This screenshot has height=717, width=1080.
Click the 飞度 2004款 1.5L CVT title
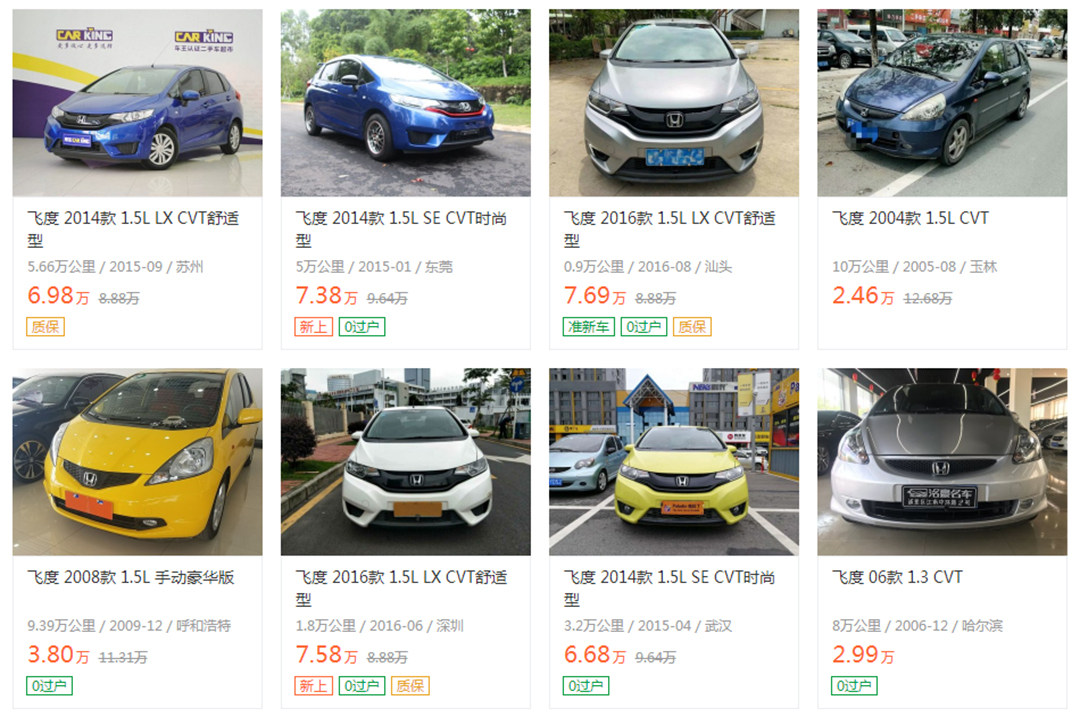910,218
